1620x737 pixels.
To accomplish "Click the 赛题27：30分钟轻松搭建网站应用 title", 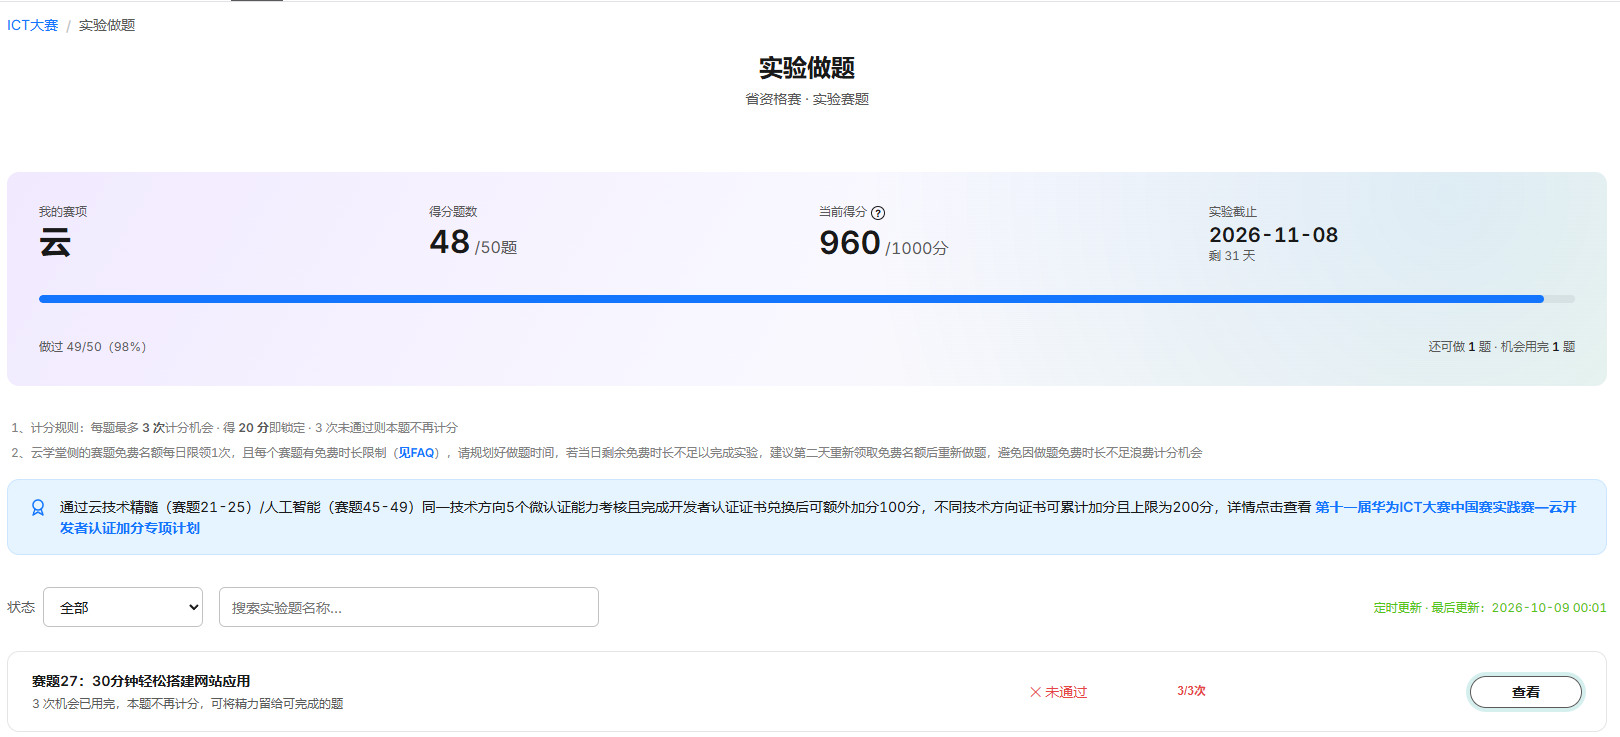I will pyautogui.click(x=141, y=681).
